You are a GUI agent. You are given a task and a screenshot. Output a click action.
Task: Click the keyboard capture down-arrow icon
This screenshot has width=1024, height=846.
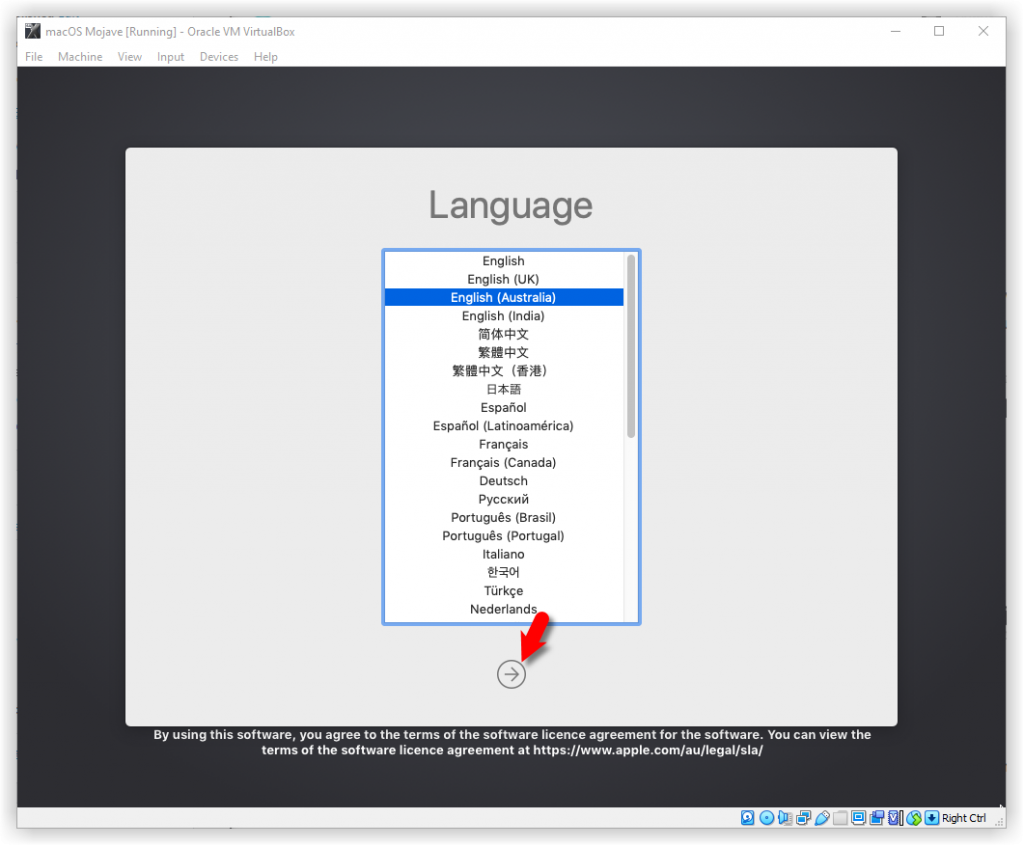click(932, 818)
